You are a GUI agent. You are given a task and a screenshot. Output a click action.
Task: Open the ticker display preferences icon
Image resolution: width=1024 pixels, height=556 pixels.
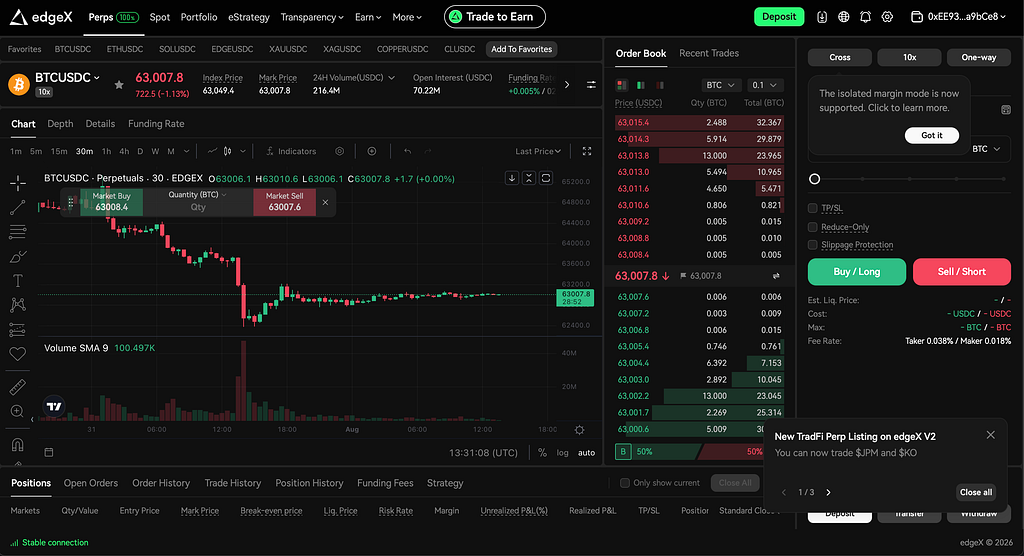pos(591,85)
